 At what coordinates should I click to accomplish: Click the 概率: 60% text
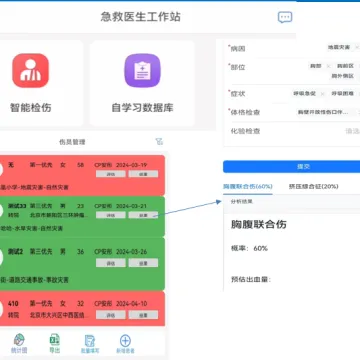click(x=249, y=248)
